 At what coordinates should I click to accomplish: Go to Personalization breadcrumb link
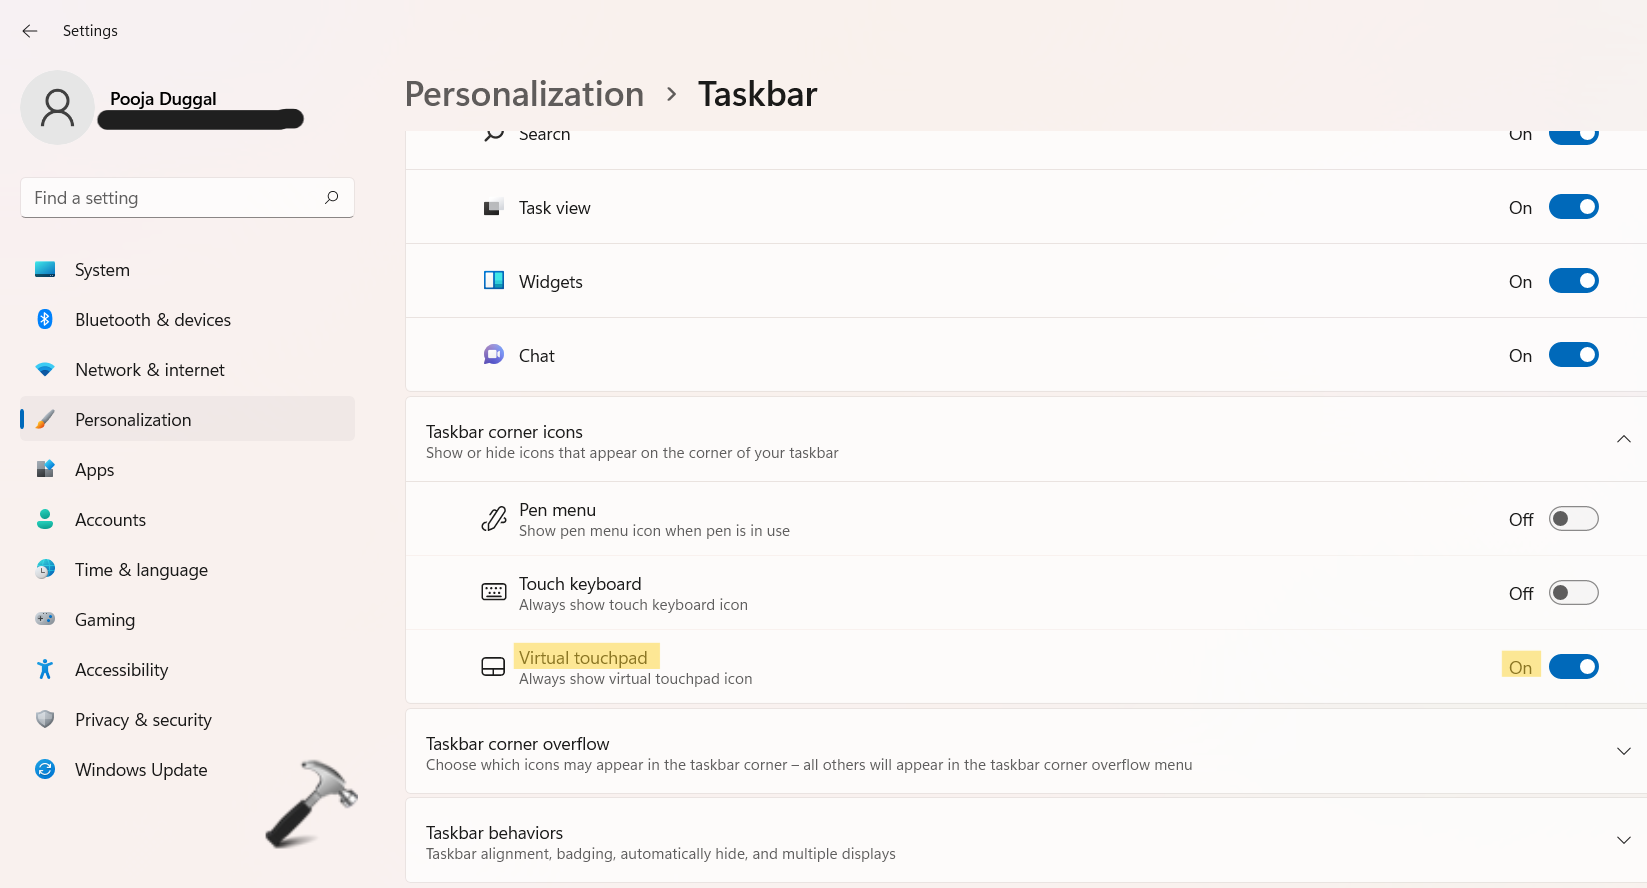(x=524, y=94)
